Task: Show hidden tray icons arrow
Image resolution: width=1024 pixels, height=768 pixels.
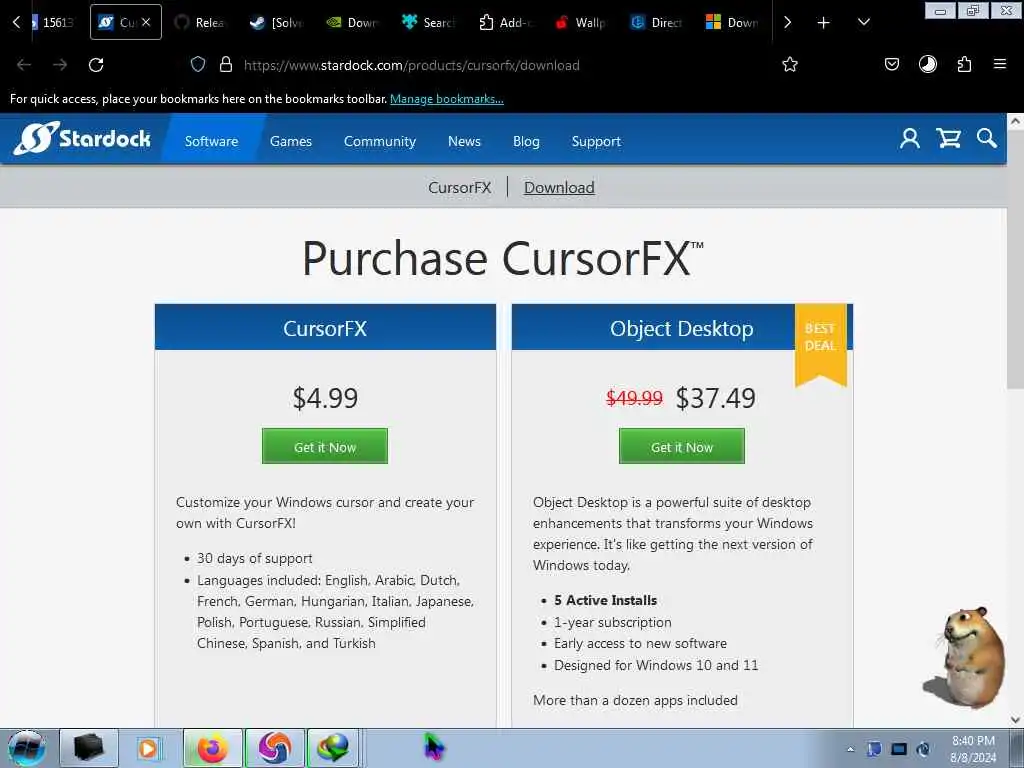Action: tap(850, 749)
